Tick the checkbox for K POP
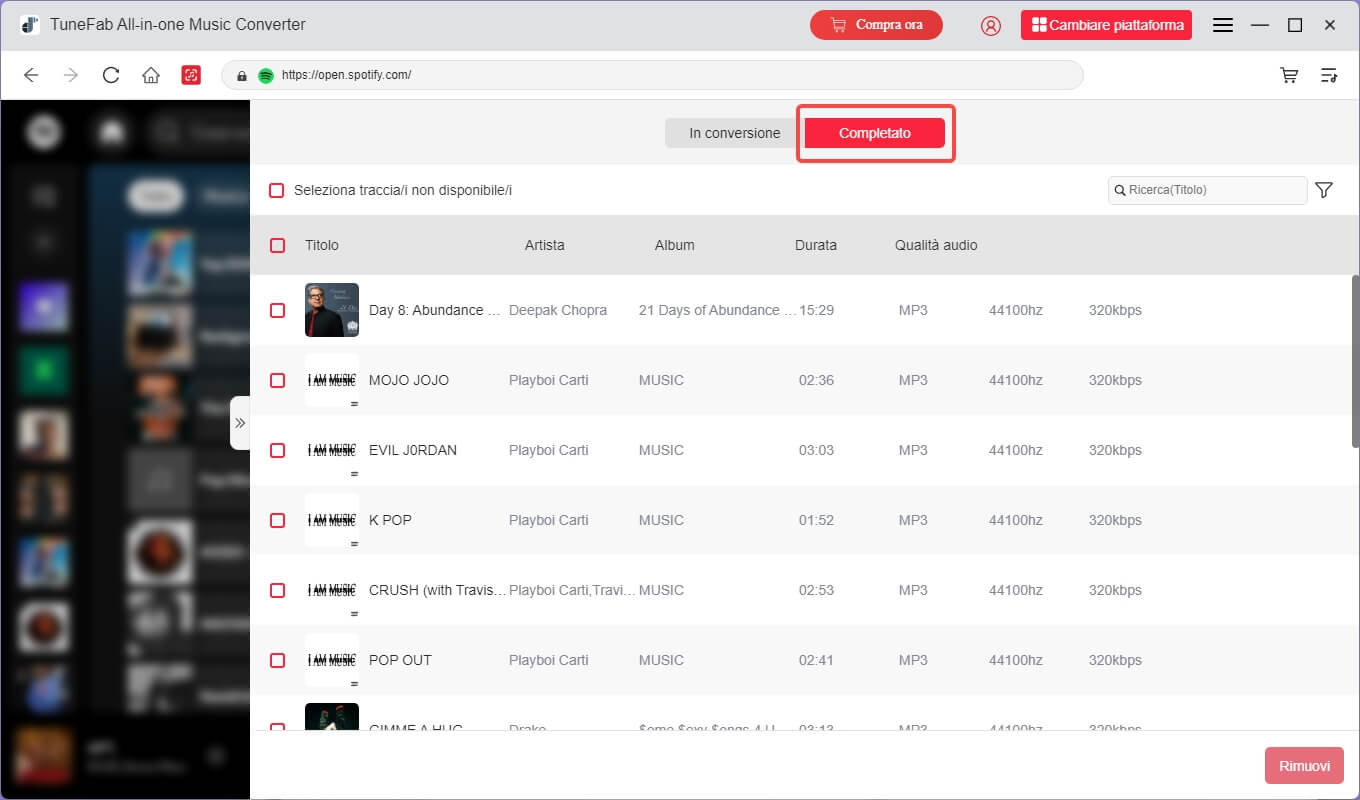Image resolution: width=1360 pixels, height=800 pixels. [x=277, y=520]
